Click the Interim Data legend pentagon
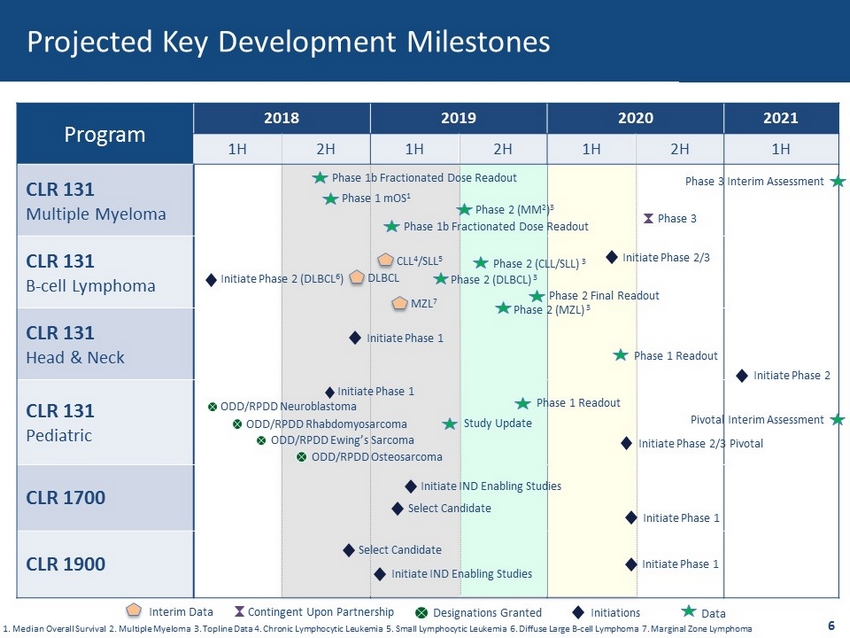The width and height of the screenshot is (850, 638). [134, 611]
